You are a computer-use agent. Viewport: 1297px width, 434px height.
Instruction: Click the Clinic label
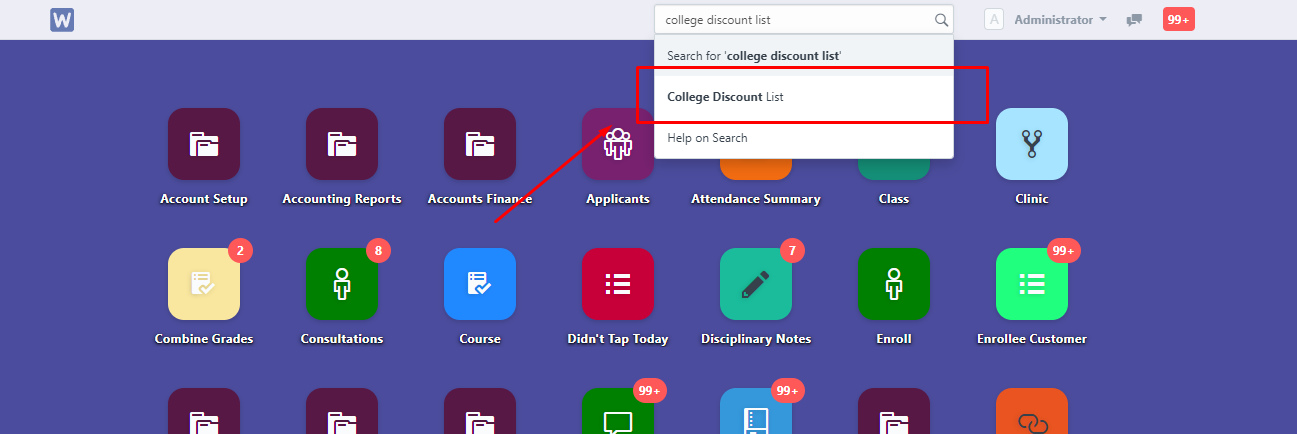(x=1032, y=199)
